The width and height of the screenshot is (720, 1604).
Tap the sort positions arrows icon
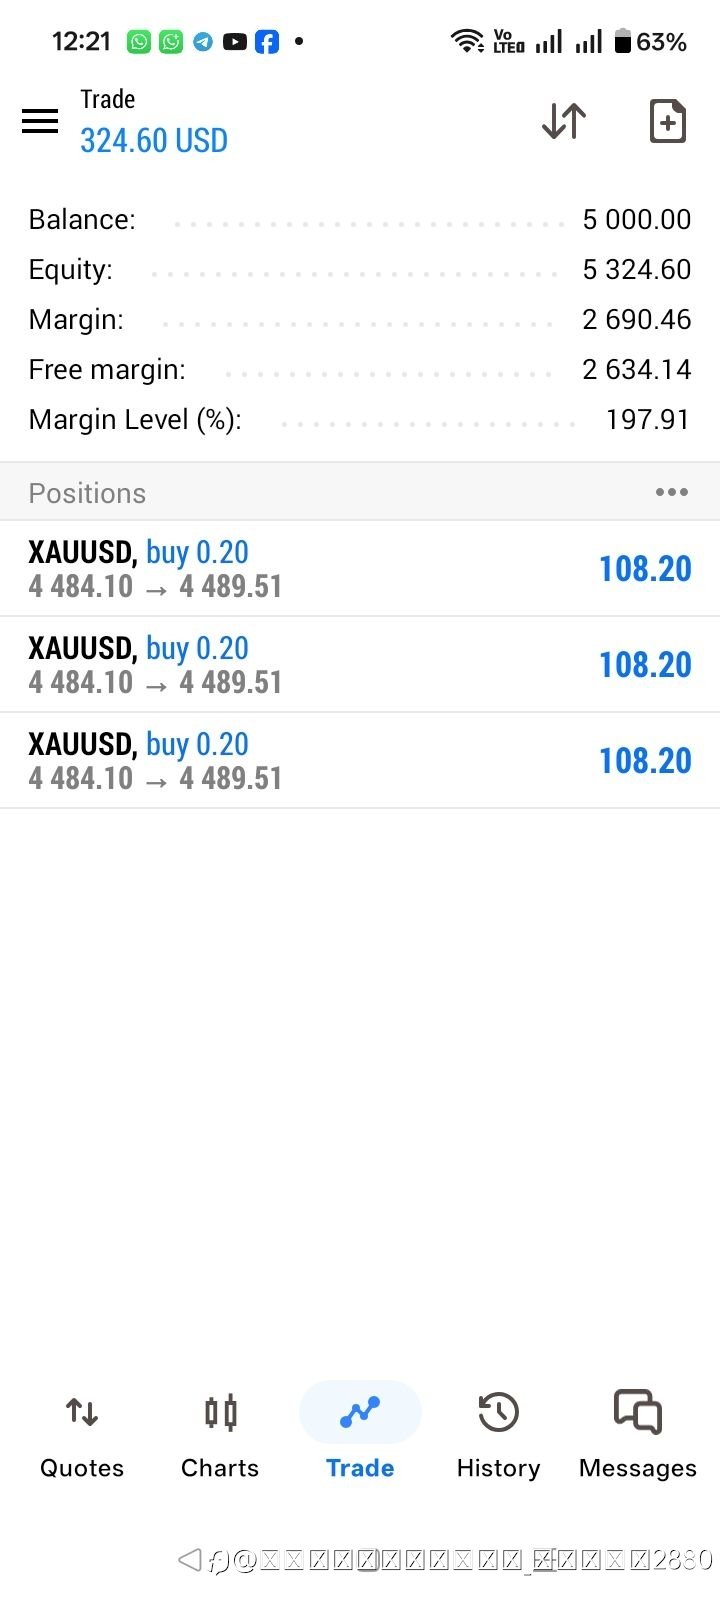[x=564, y=121]
